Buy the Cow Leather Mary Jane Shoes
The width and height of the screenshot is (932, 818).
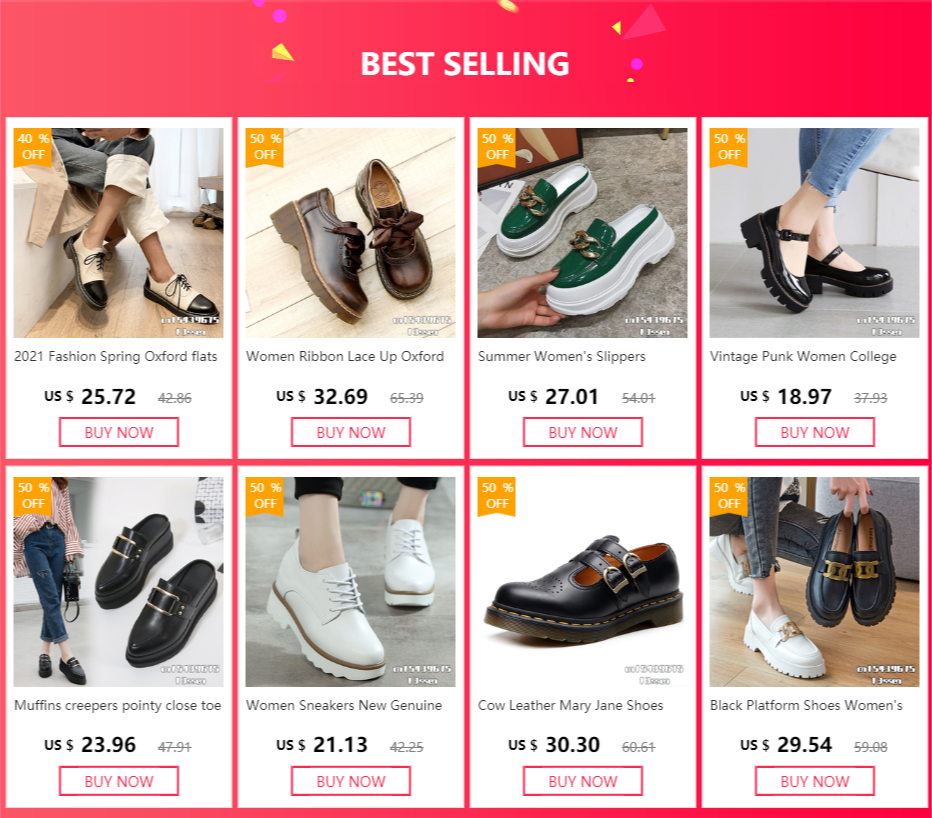point(583,781)
